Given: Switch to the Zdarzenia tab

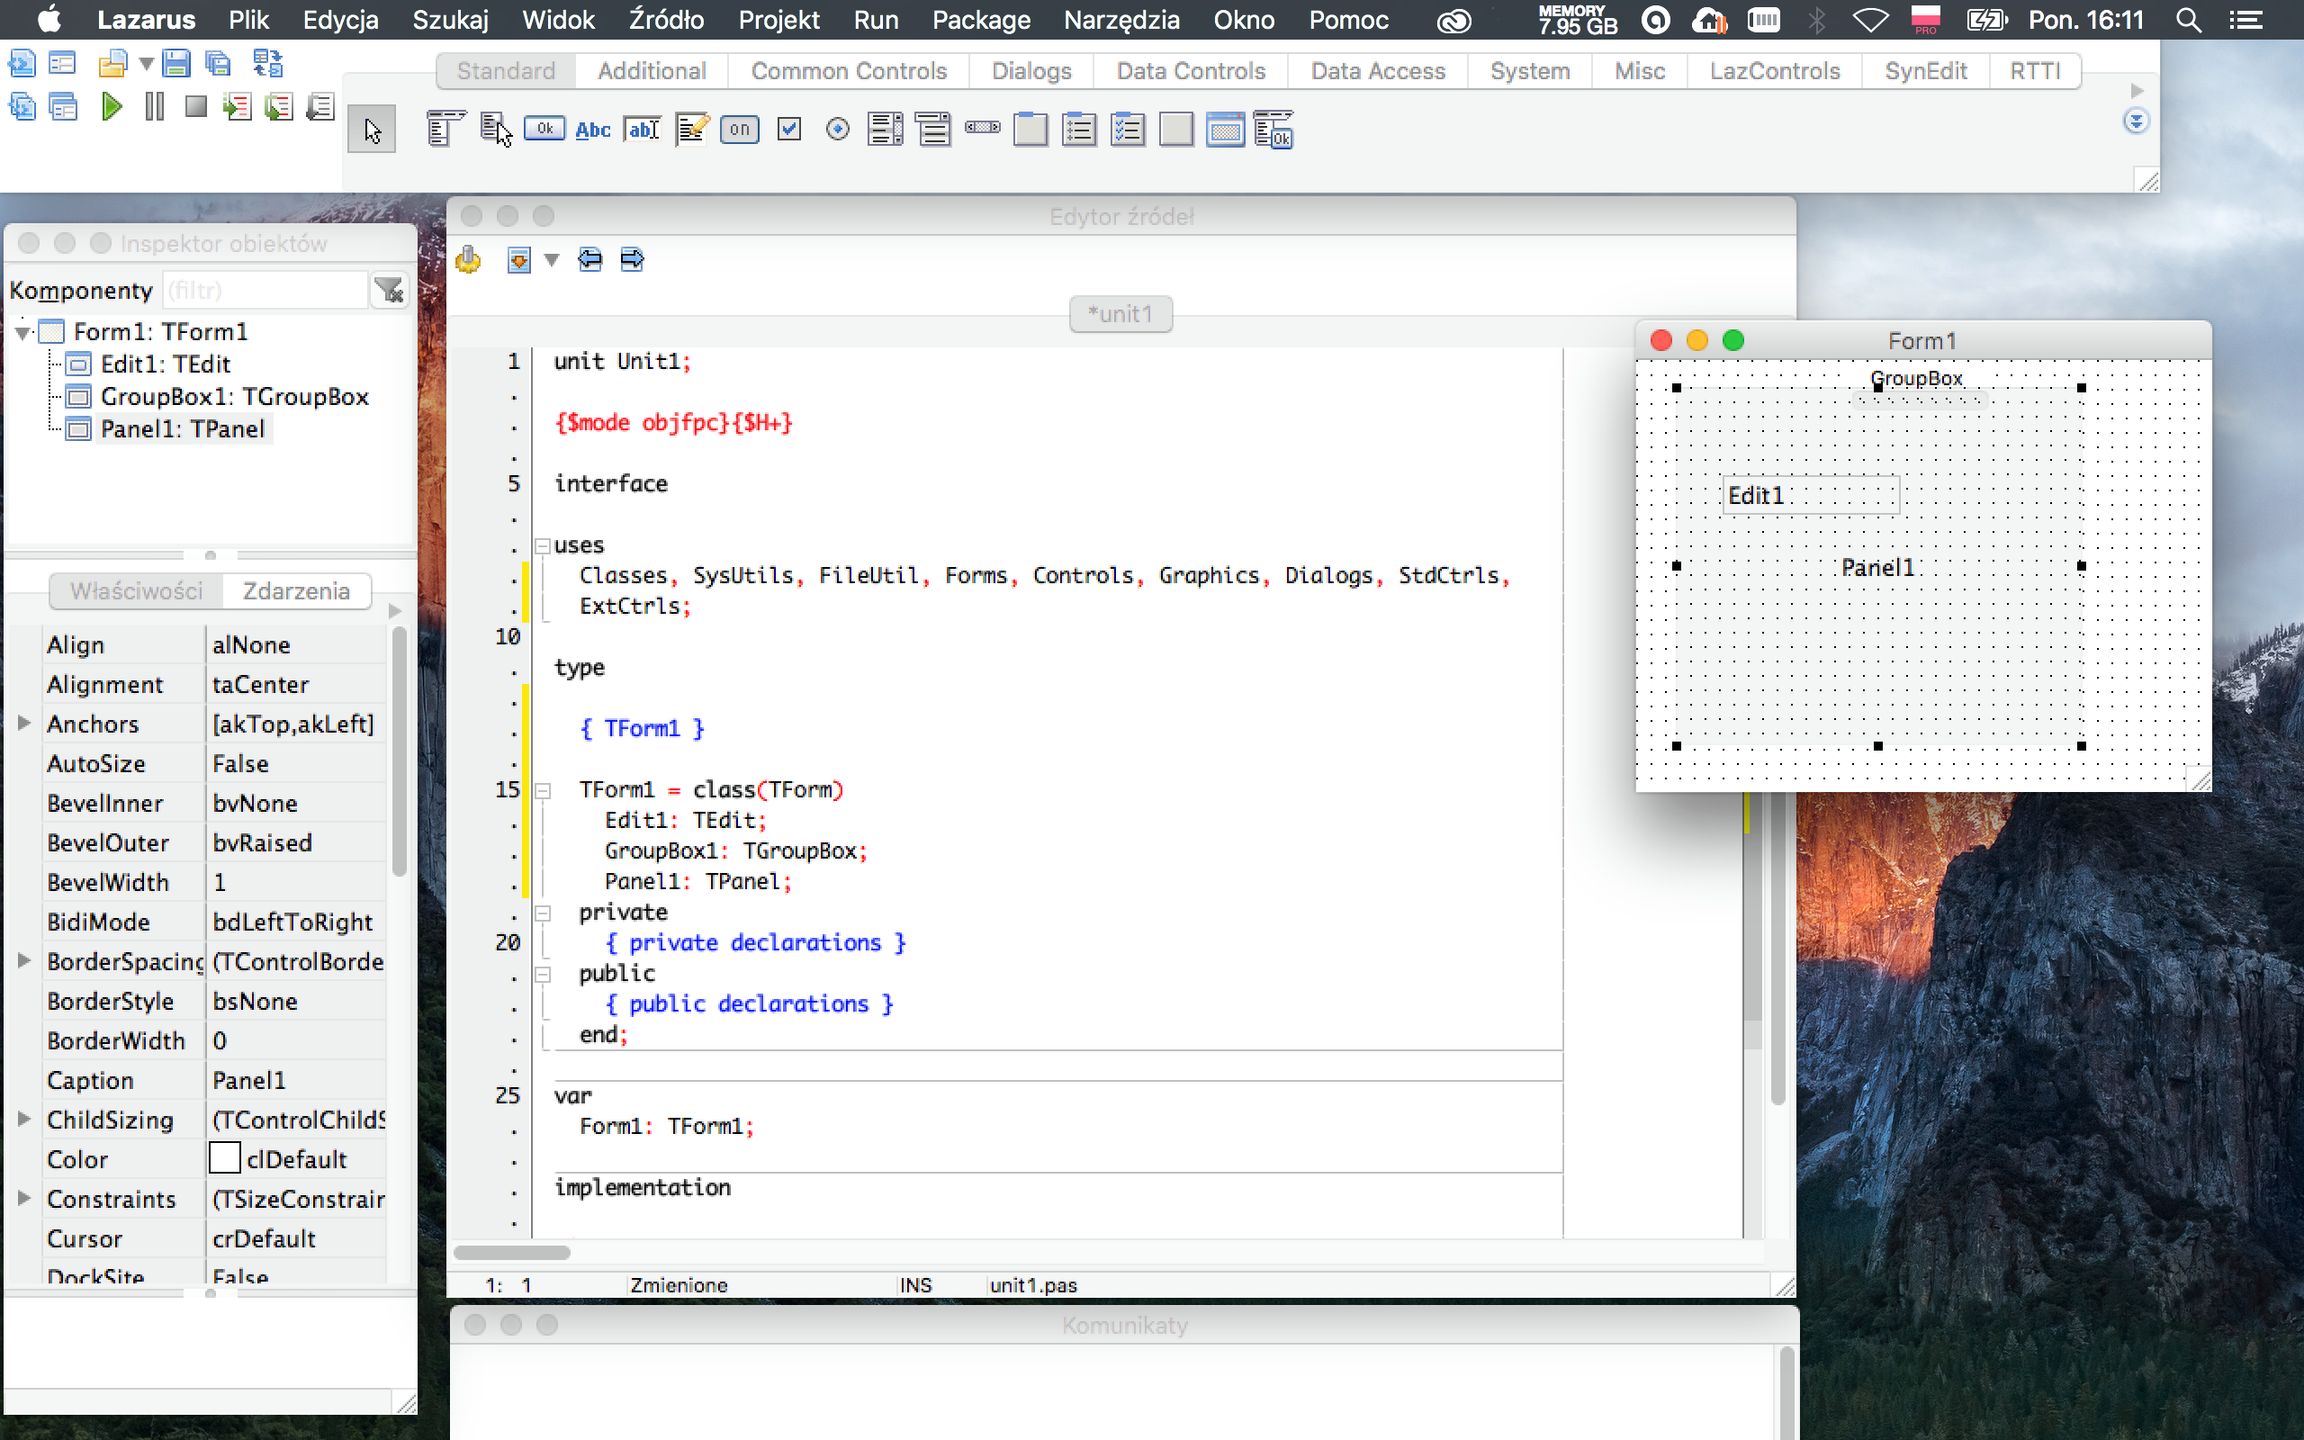Looking at the screenshot, I should (x=295, y=591).
